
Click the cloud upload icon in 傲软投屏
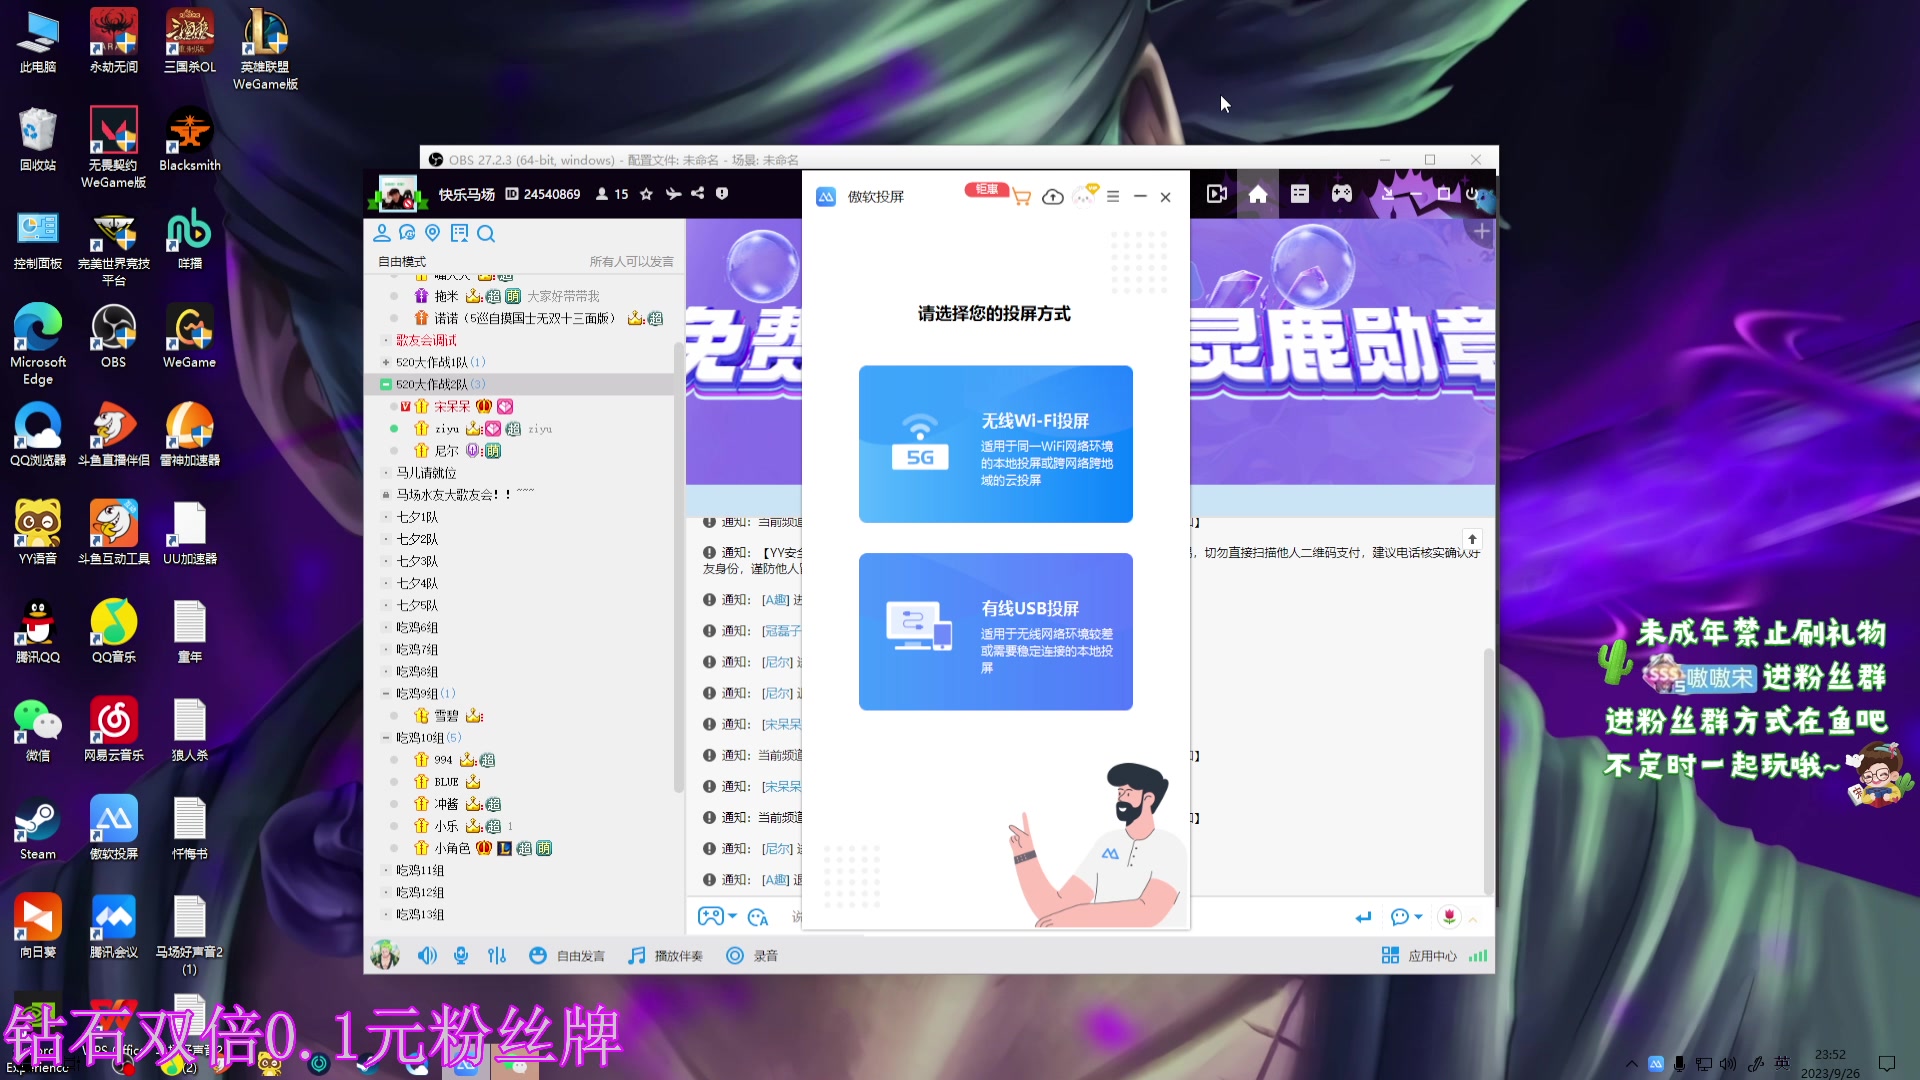pos(1052,197)
